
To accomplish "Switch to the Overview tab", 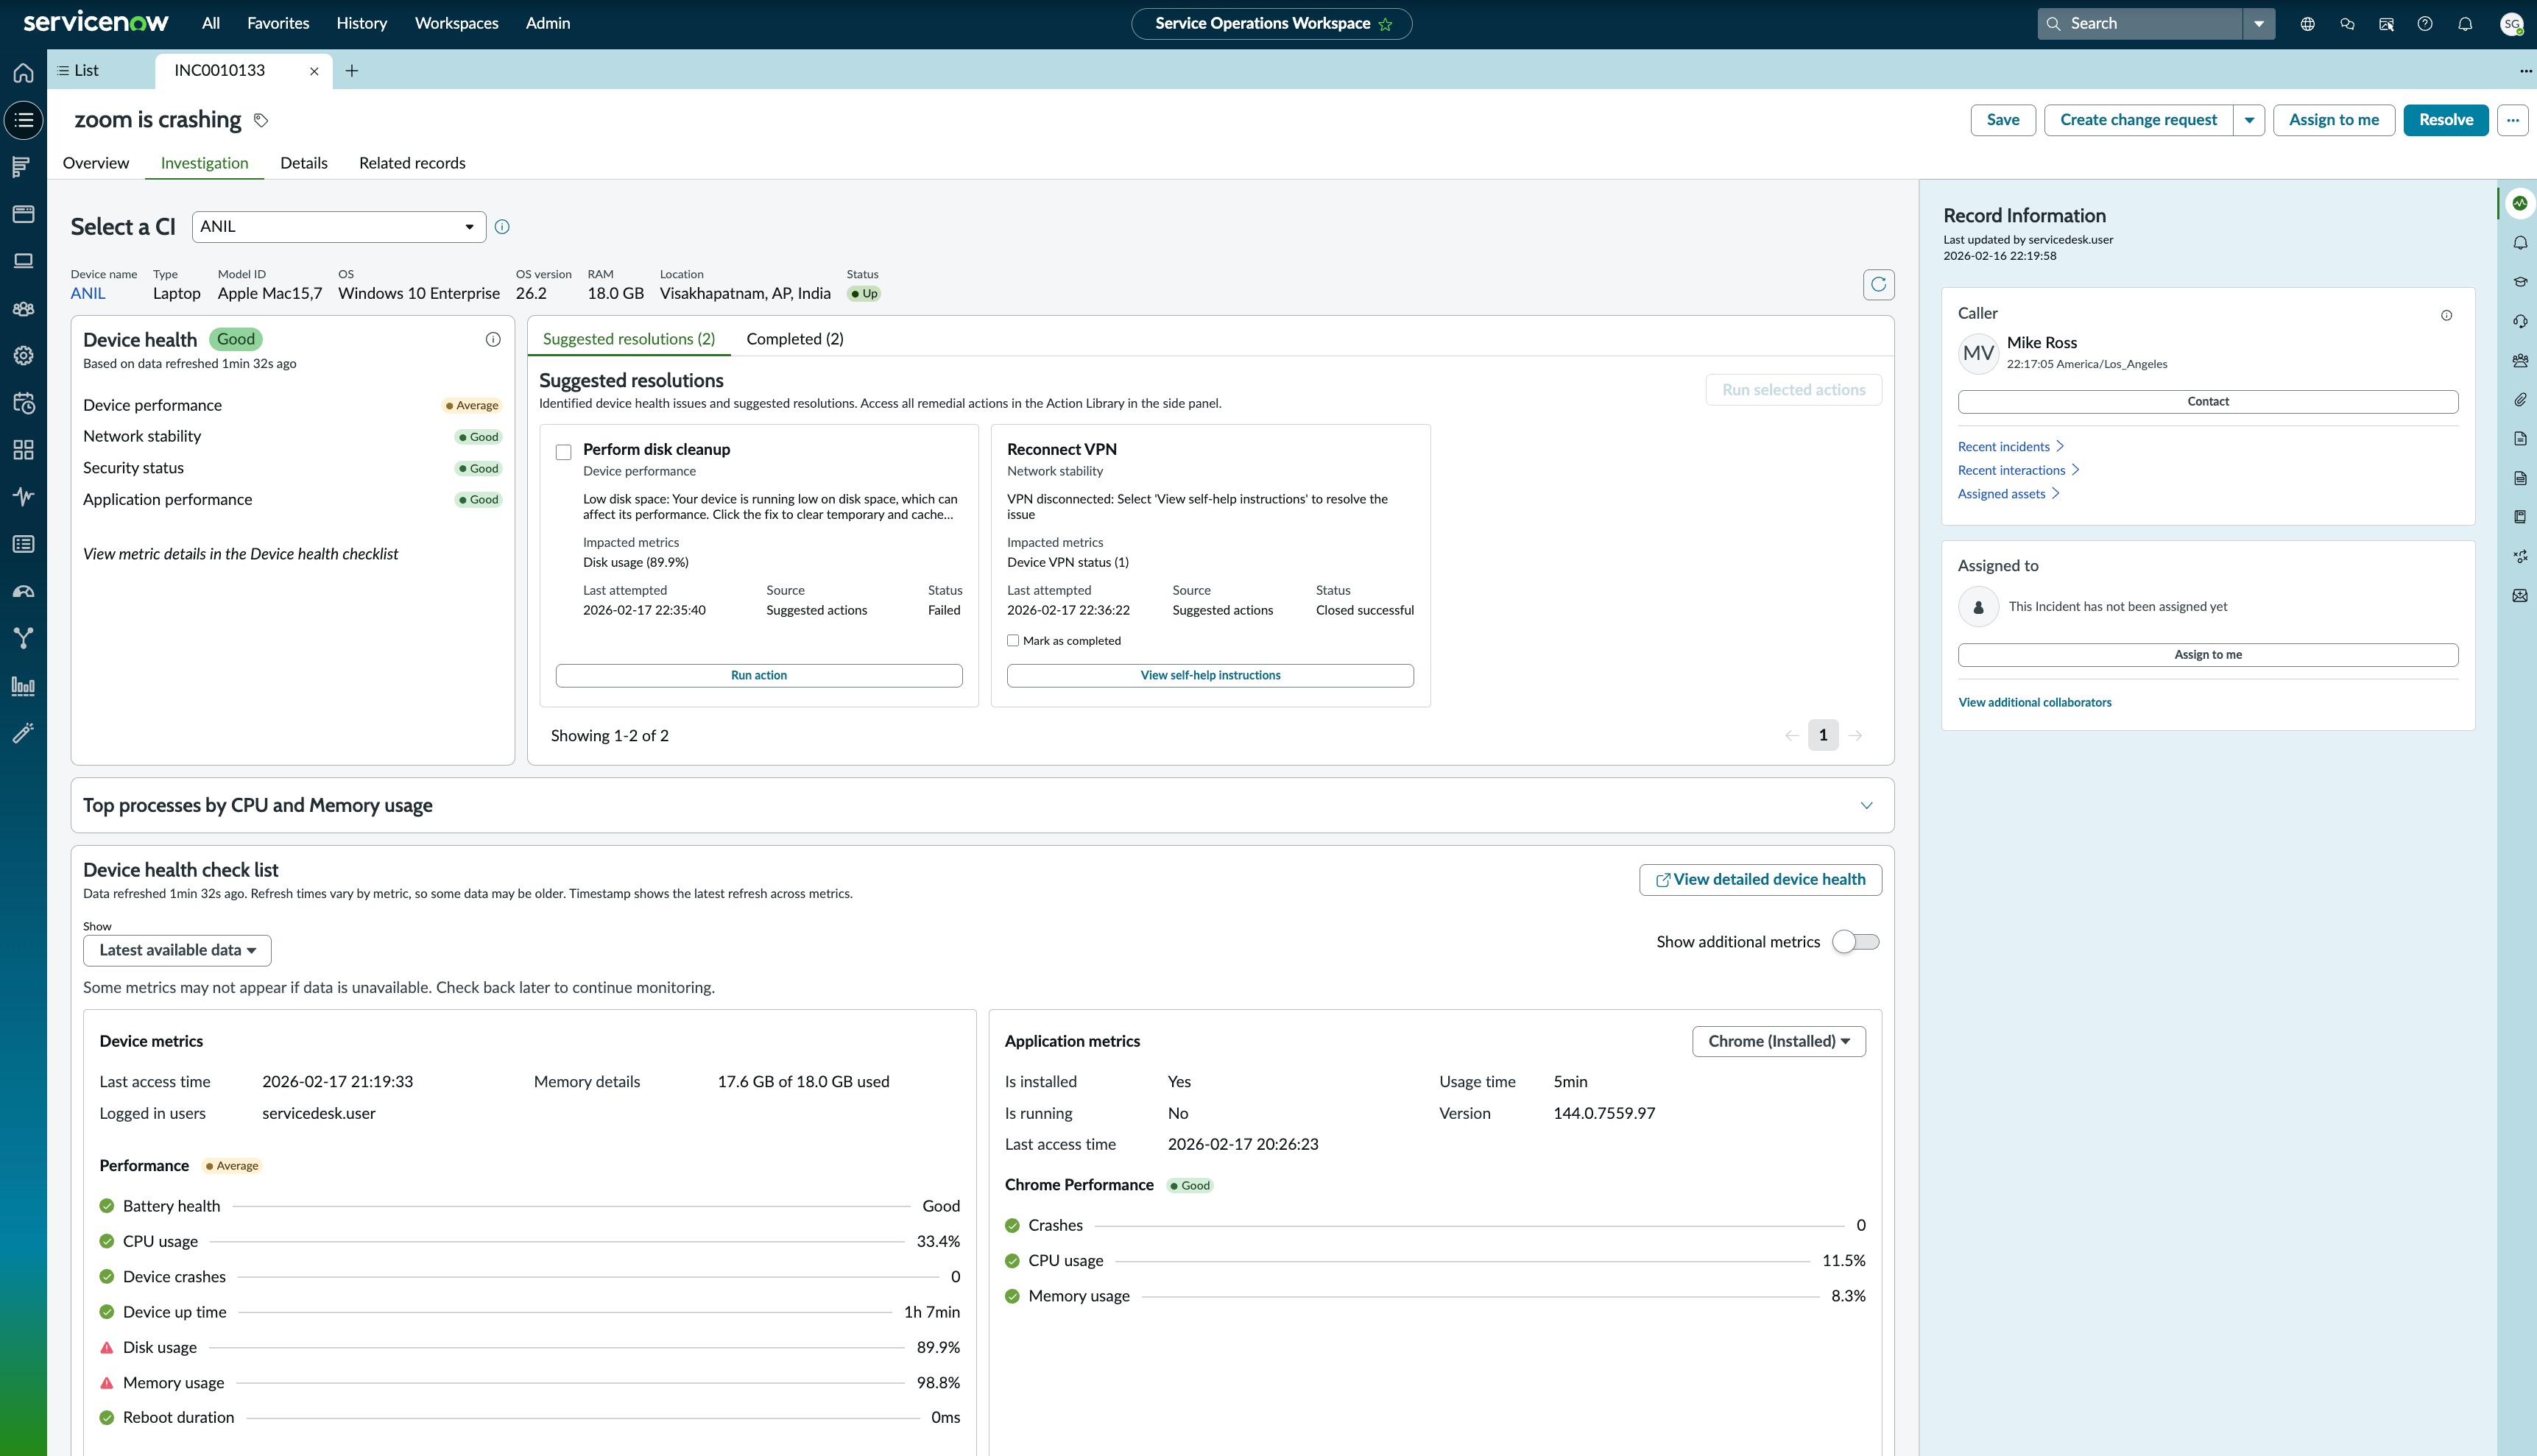I will (96, 163).
